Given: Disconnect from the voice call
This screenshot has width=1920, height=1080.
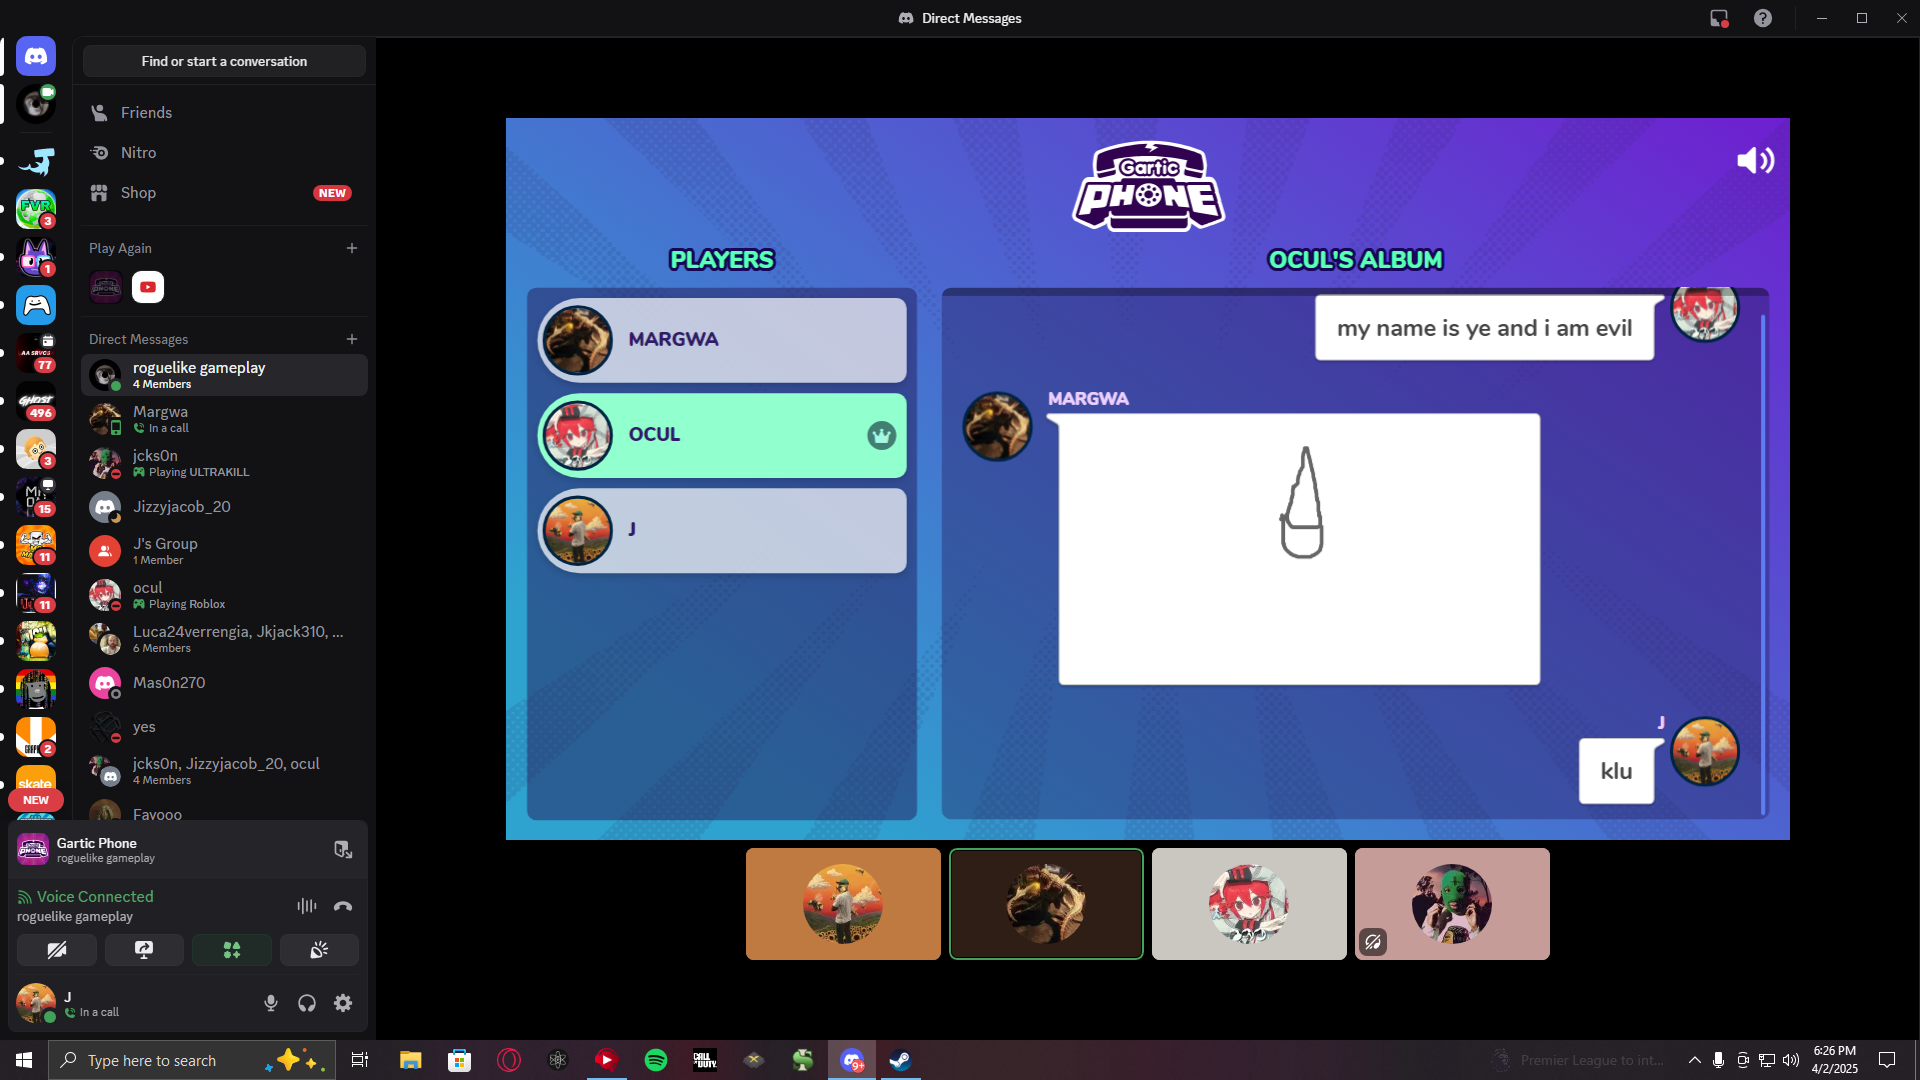Looking at the screenshot, I should pos(343,906).
